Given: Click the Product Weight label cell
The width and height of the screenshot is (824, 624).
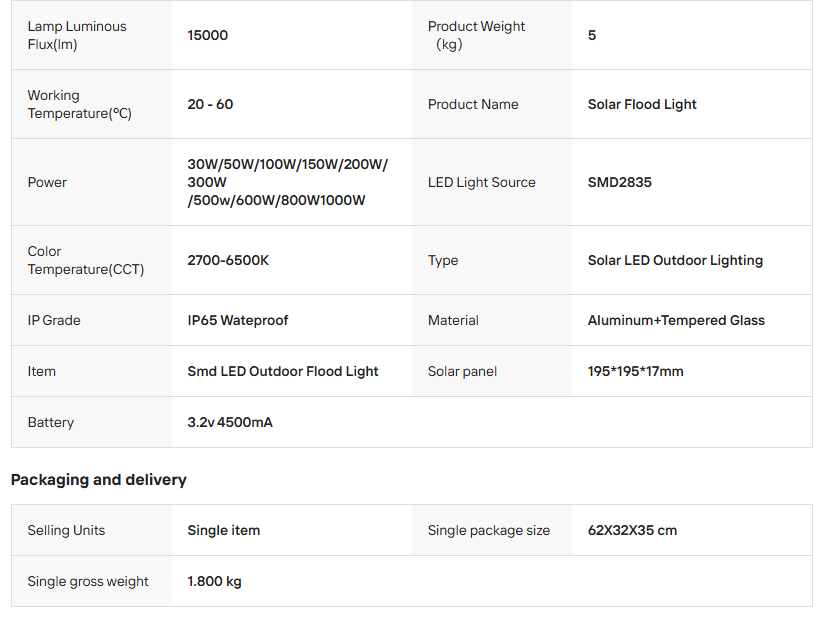Looking at the screenshot, I should point(476,35).
